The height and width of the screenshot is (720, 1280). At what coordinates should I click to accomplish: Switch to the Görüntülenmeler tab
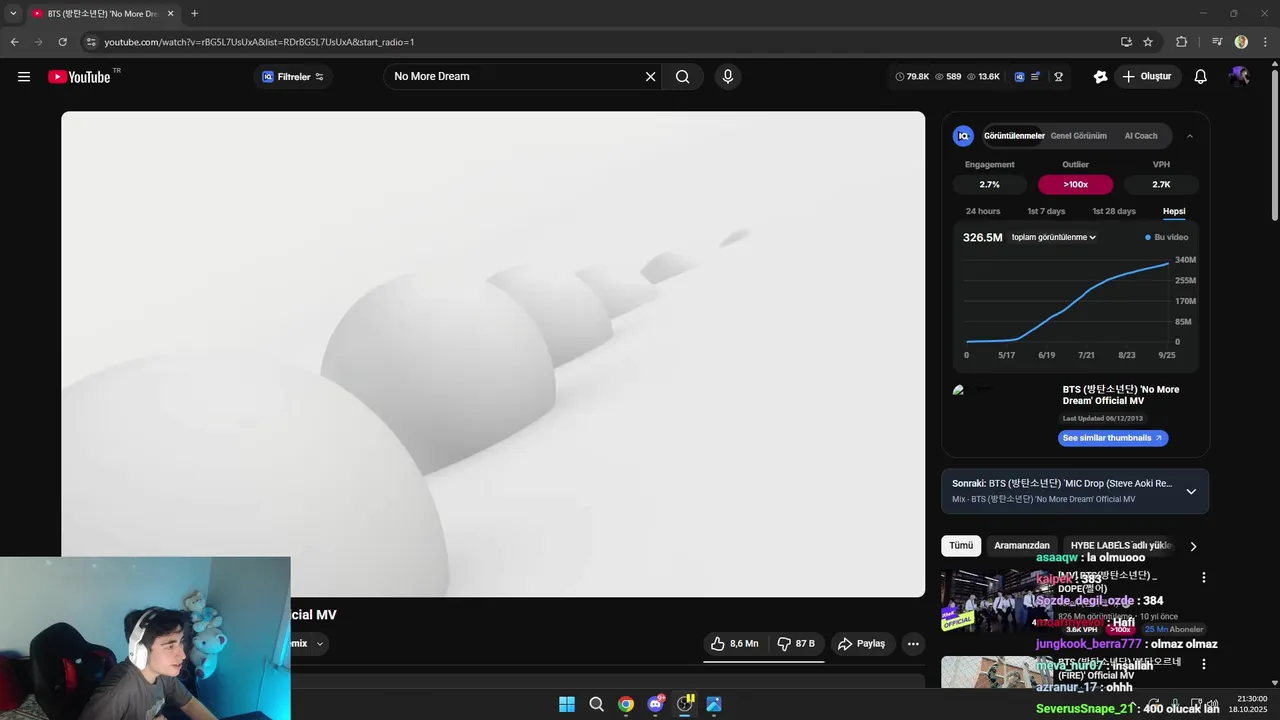tap(1014, 136)
